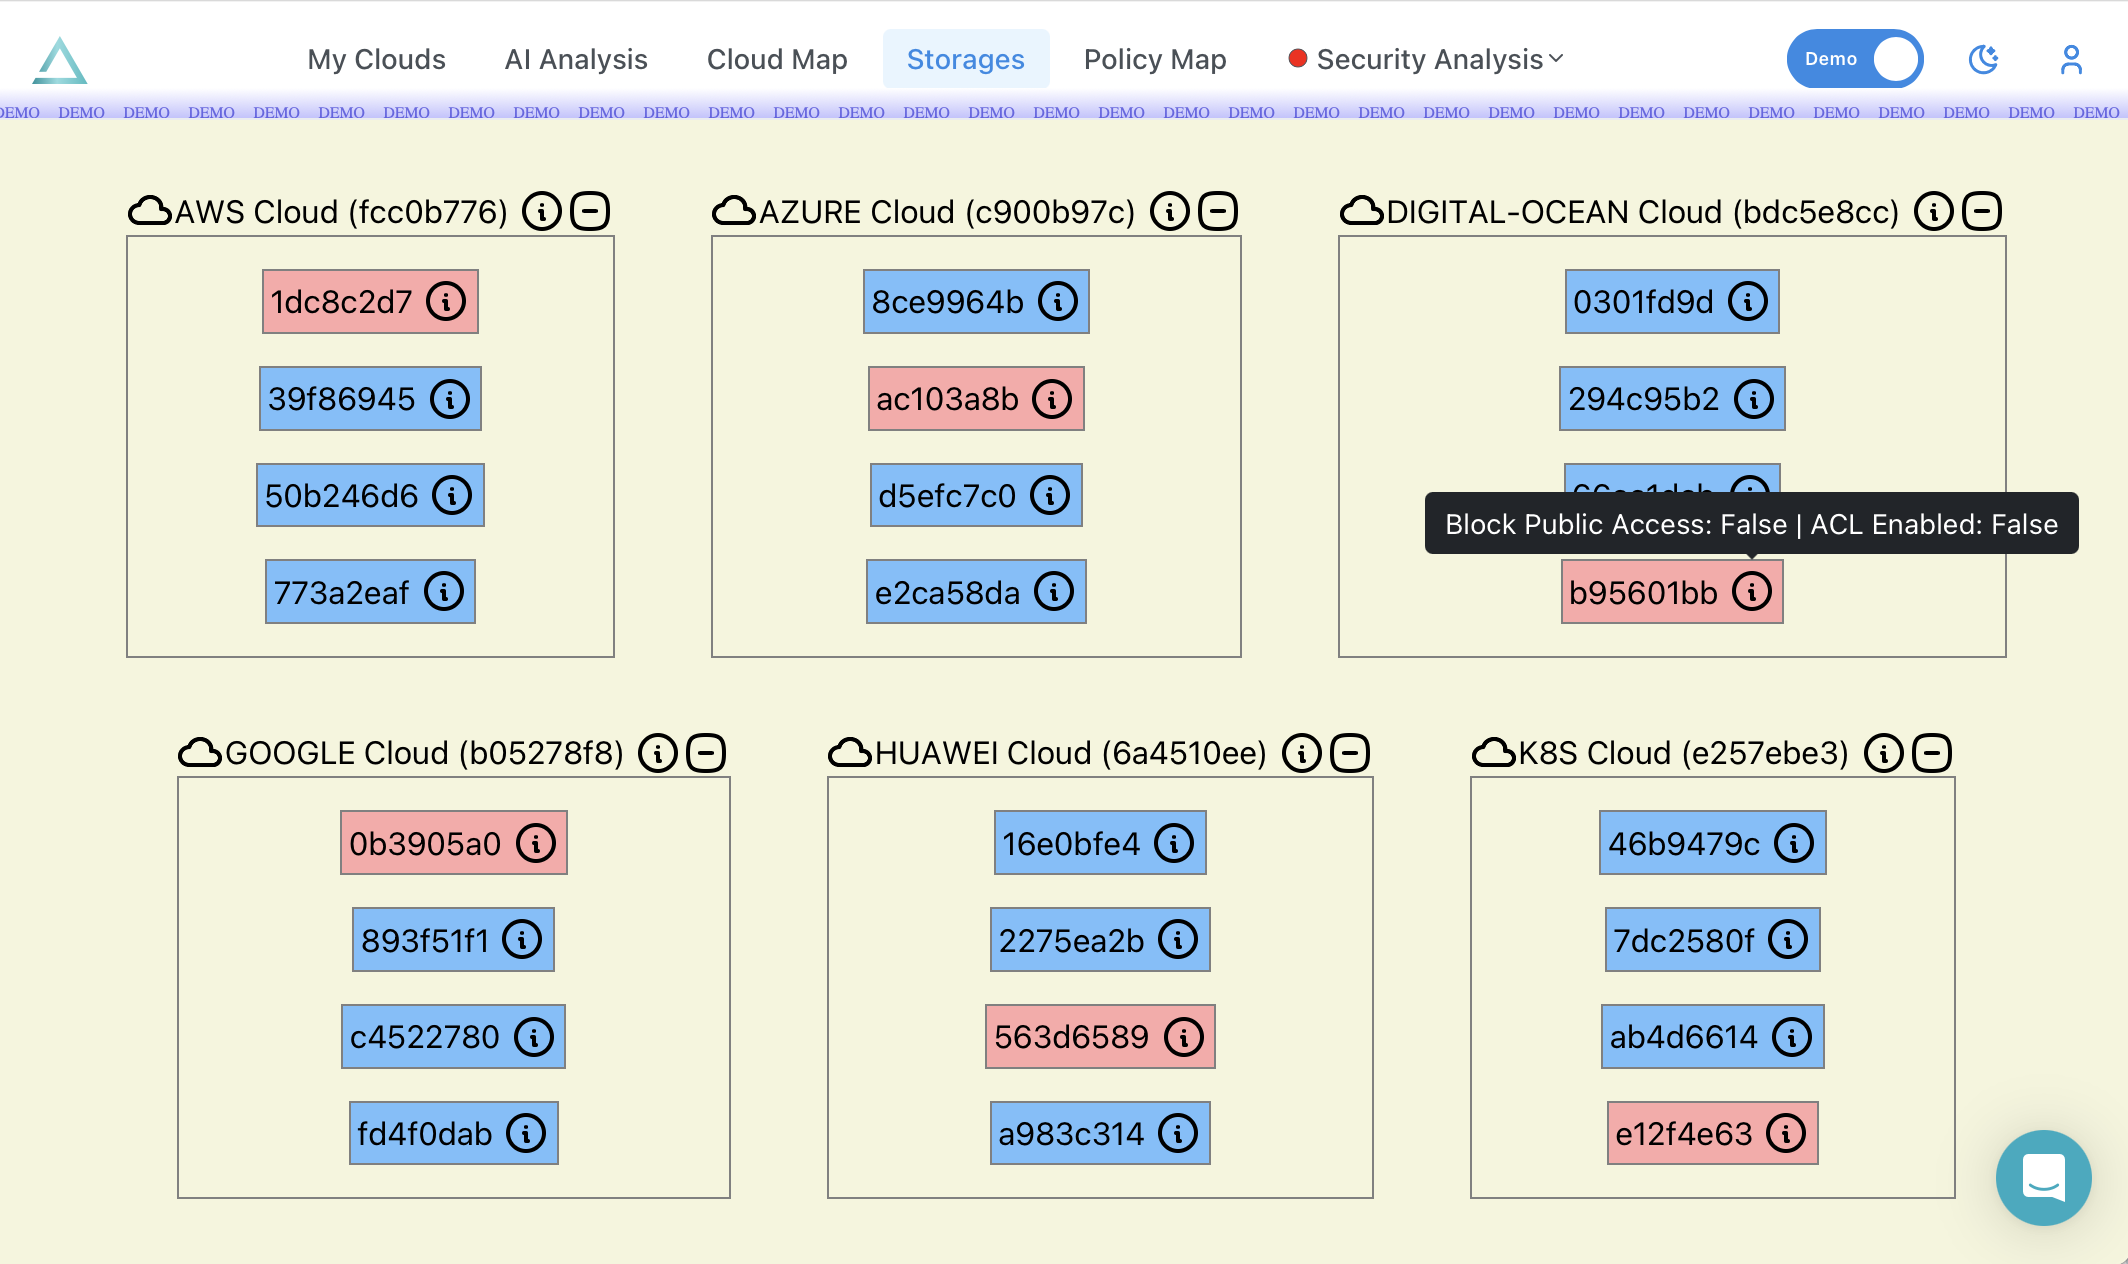Open K8S Cloud info icon

click(1884, 753)
